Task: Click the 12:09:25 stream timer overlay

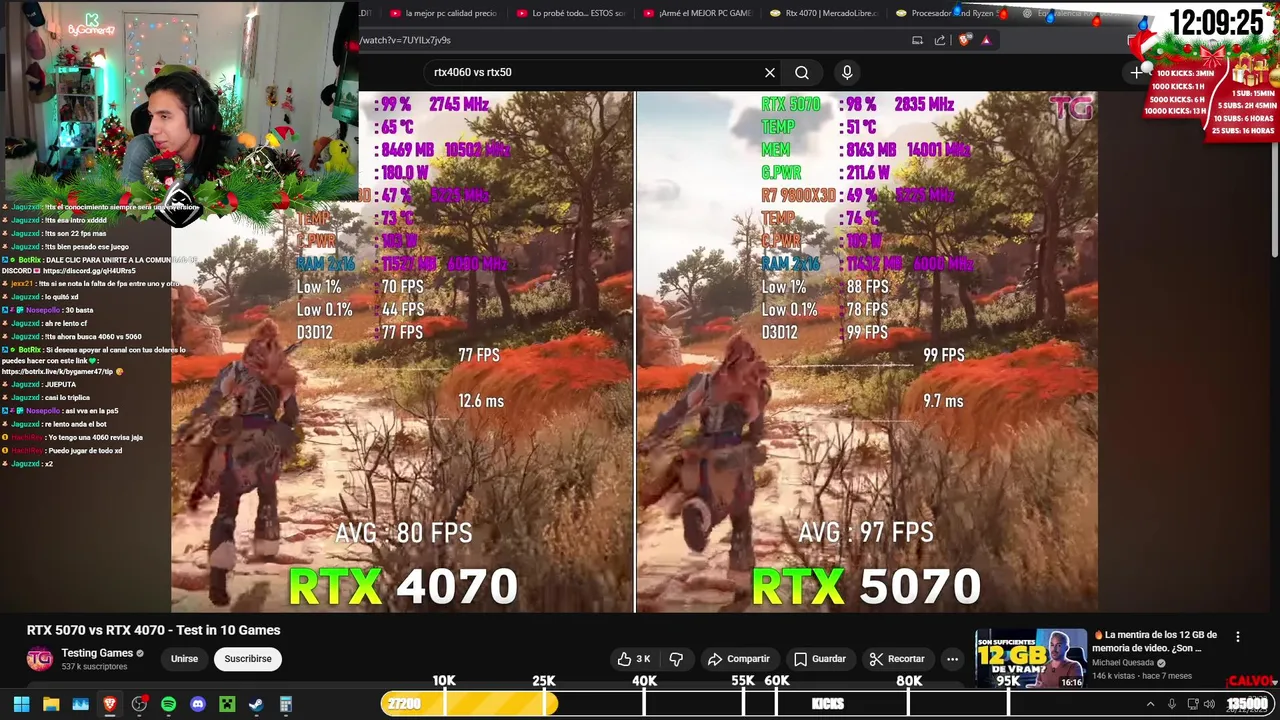Action: (x=1216, y=22)
